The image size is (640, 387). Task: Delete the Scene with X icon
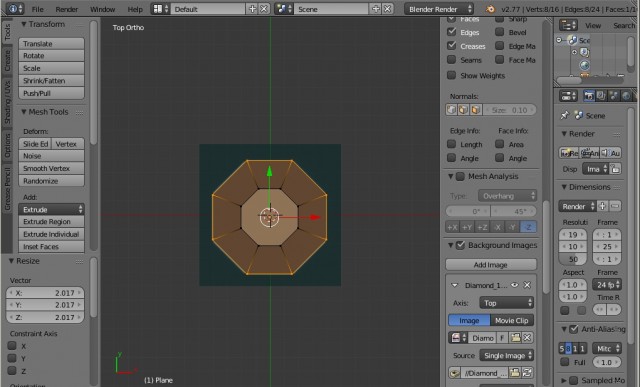(x=388, y=9)
